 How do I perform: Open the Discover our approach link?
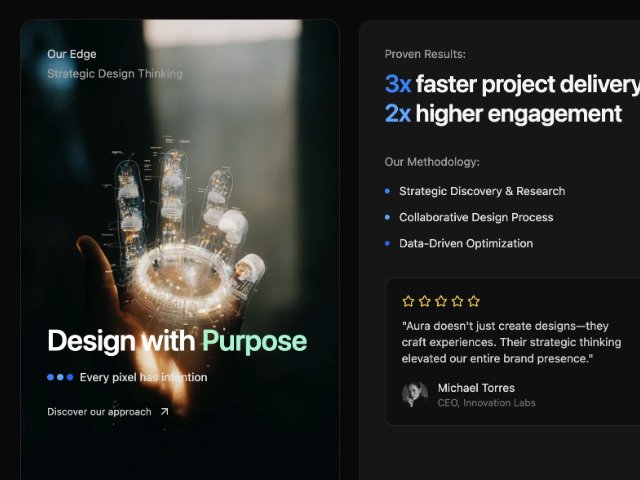99,411
